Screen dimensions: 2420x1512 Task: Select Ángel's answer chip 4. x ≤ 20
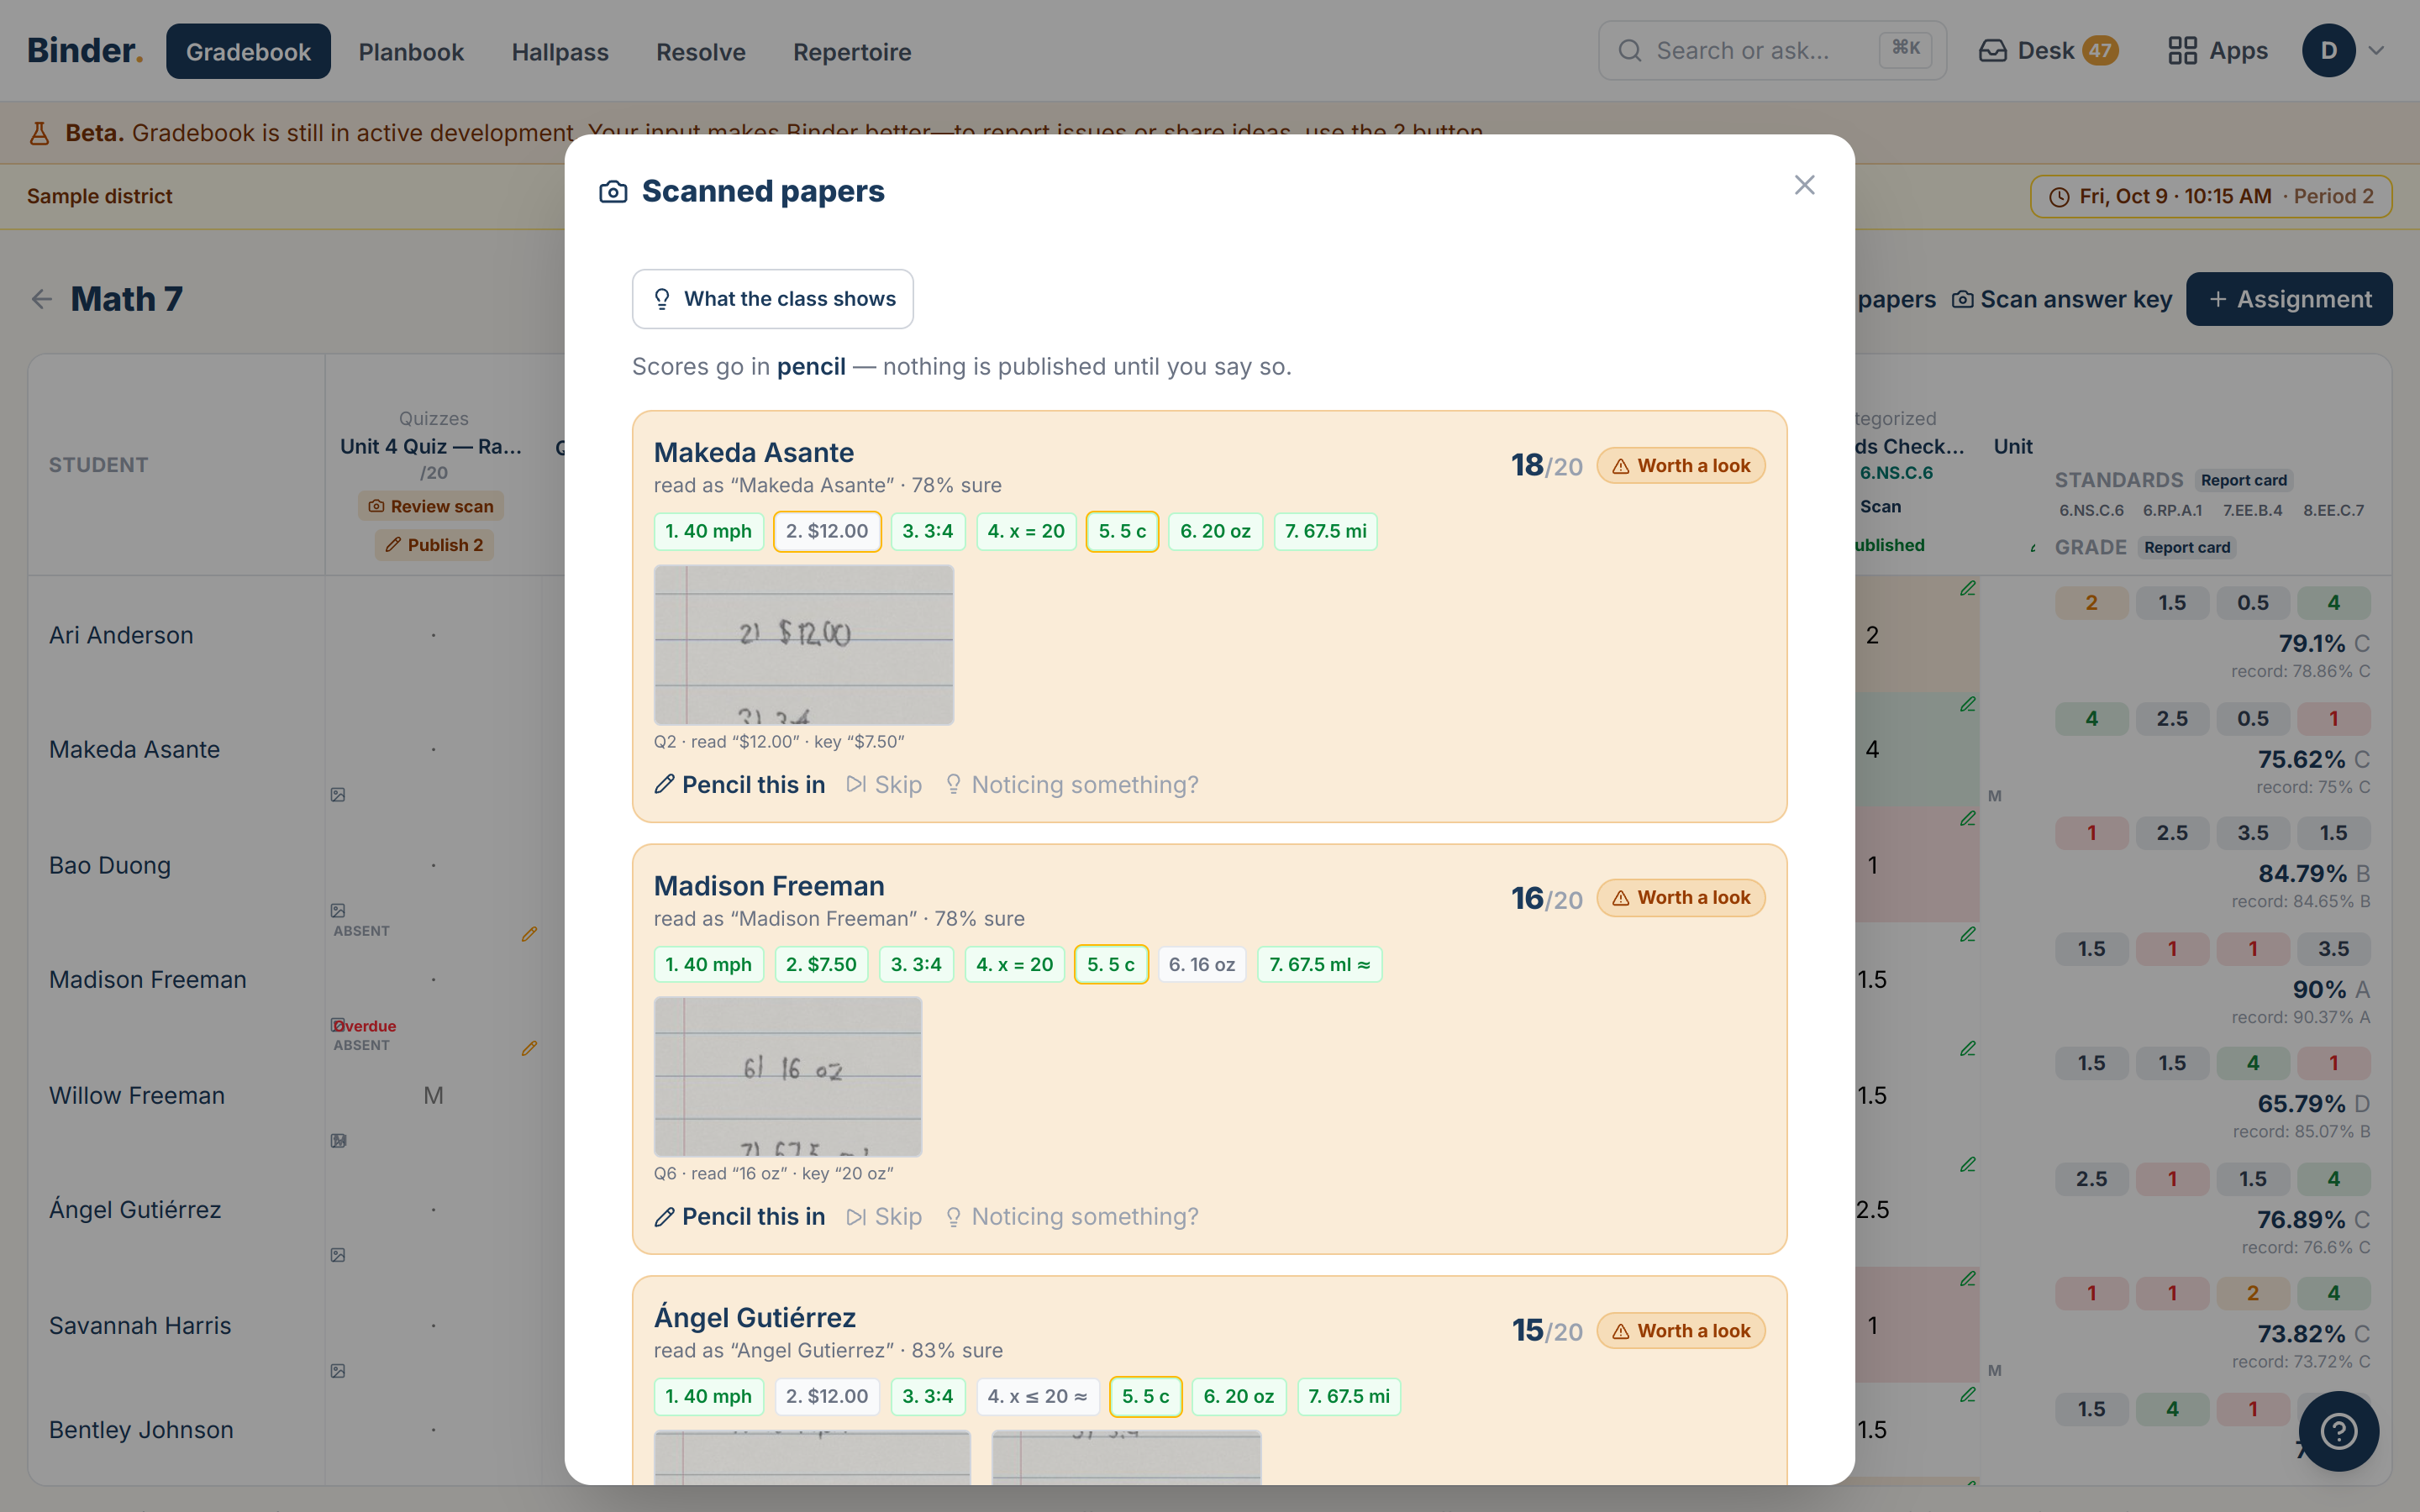coord(1037,1396)
